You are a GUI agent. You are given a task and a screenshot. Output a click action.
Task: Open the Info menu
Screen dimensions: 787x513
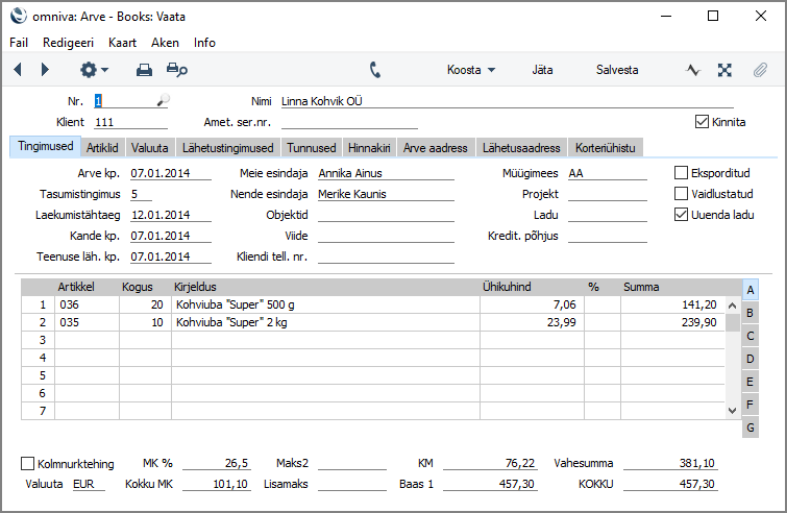click(x=205, y=43)
